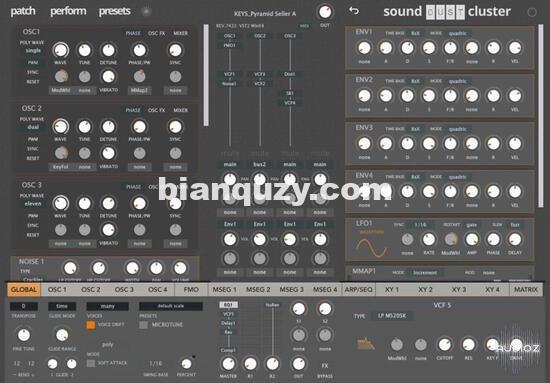The height and width of the screenshot is (383, 550).
Task: Click the TRANSPOSE value field
Action: 24,306
